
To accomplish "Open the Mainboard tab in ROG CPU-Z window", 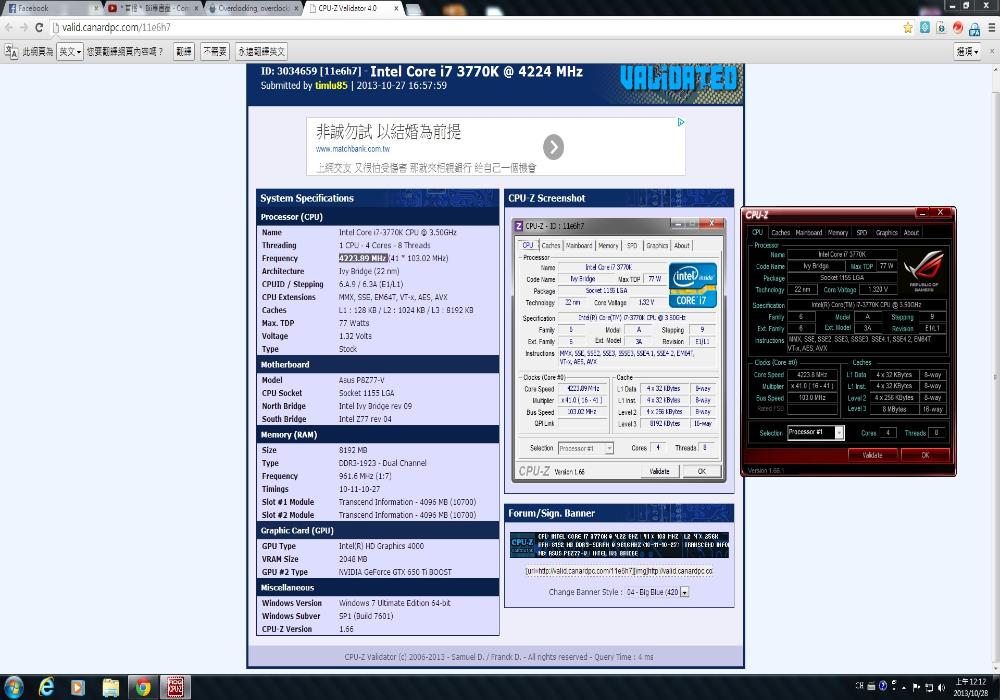I will 809,233.
